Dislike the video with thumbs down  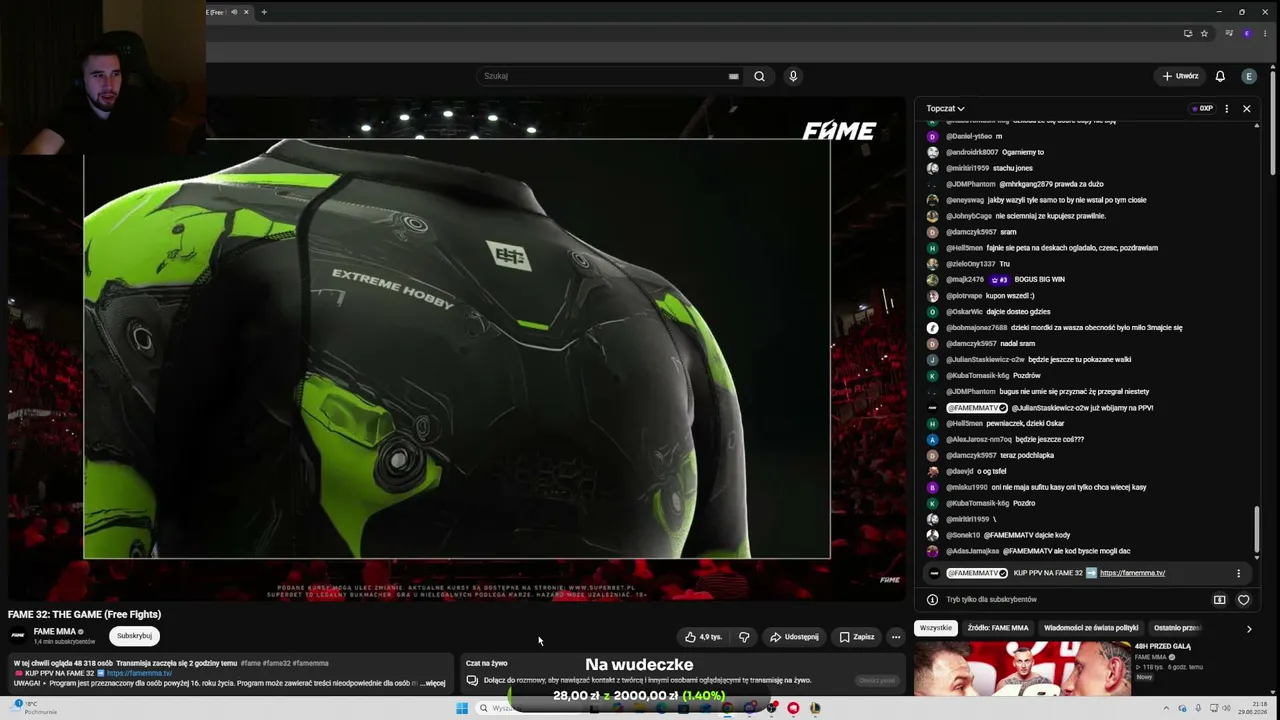coord(744,637)
